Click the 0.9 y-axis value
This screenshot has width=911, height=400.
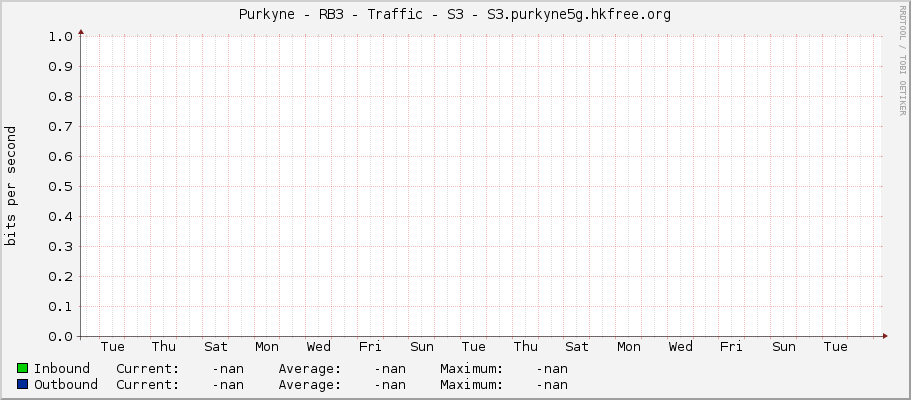(60, 67)
